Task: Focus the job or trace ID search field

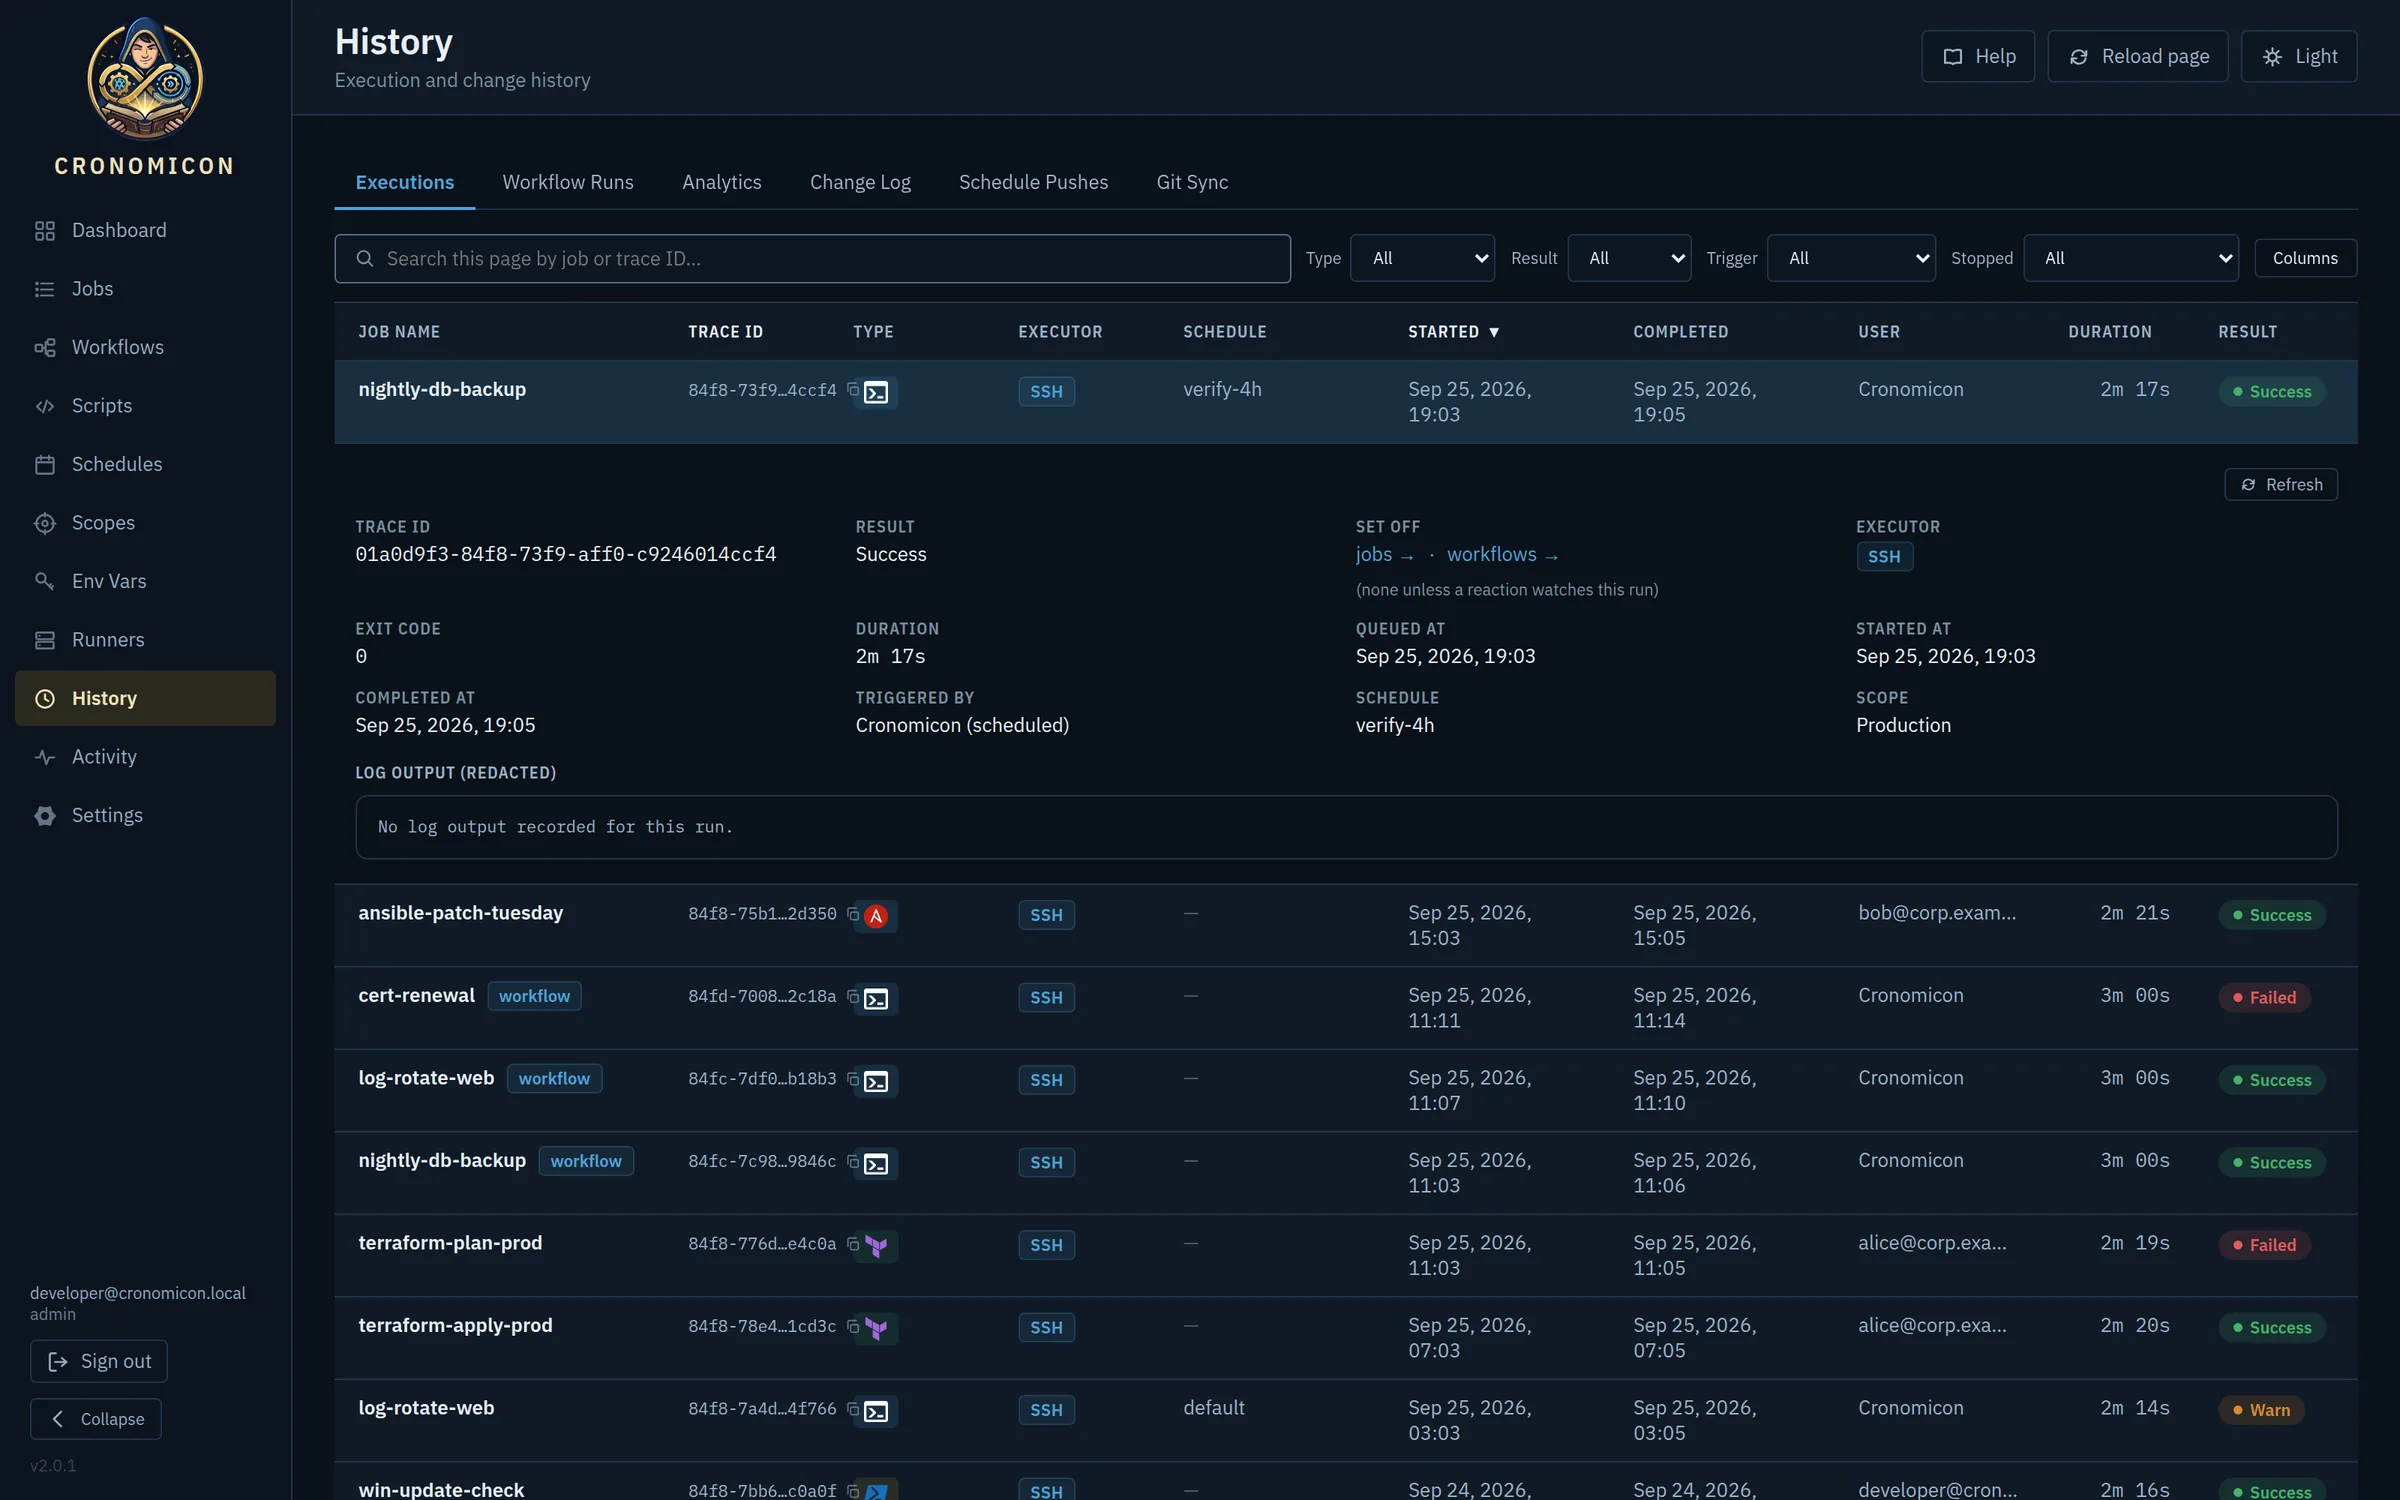Action: 812,258
